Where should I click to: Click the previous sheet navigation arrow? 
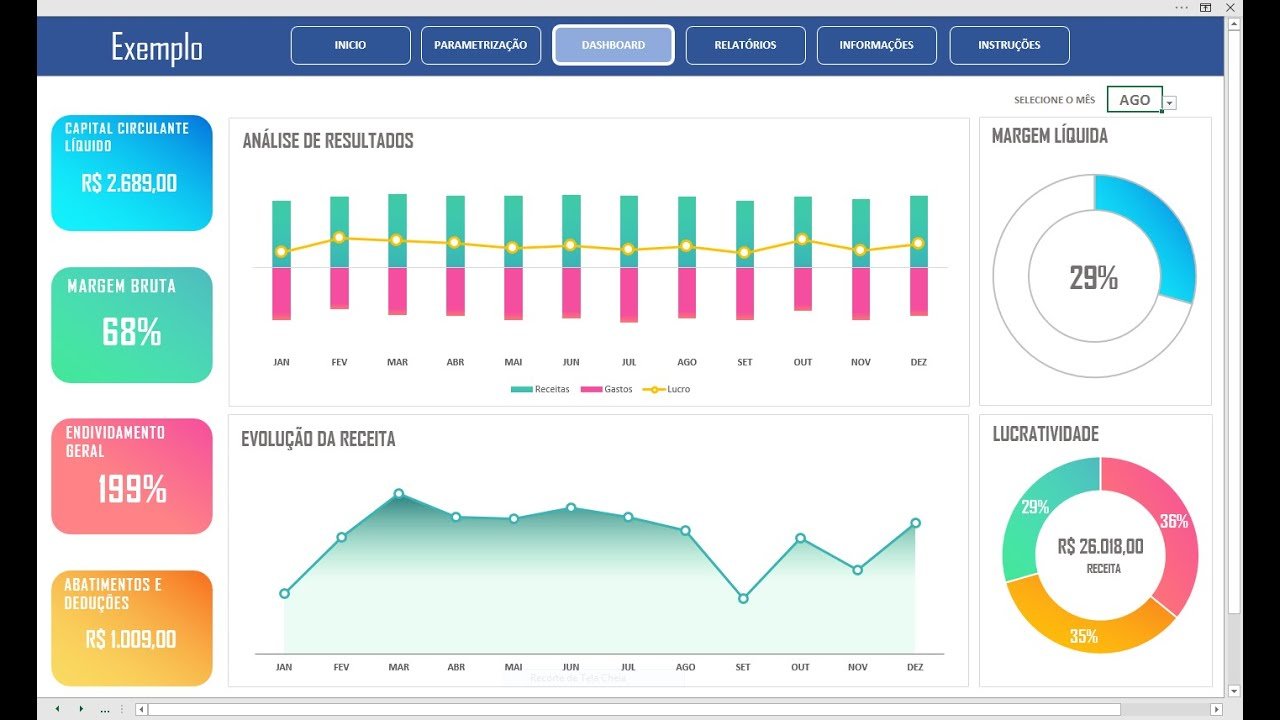click(57, 708)
